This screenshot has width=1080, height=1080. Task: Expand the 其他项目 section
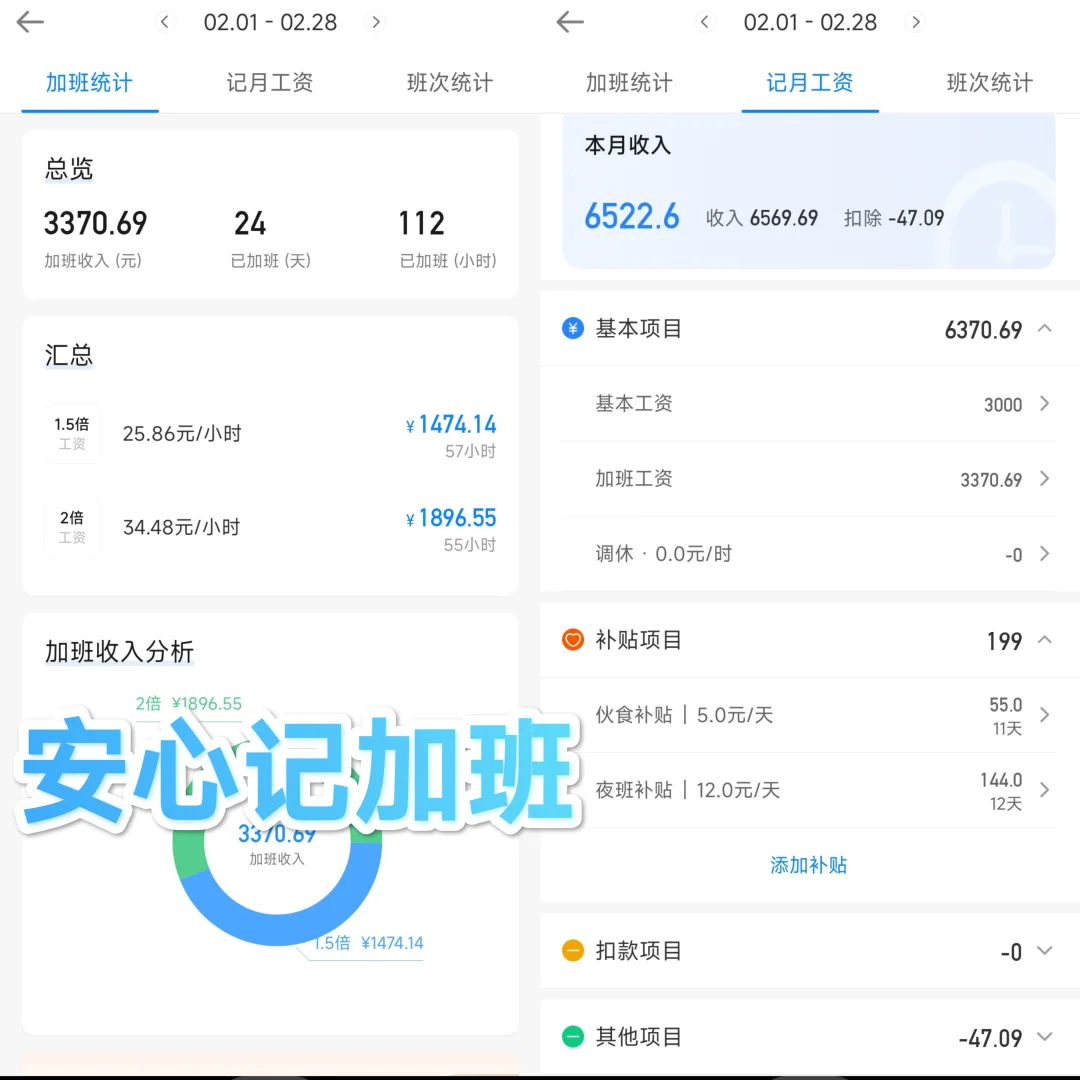(1045, 1038)
